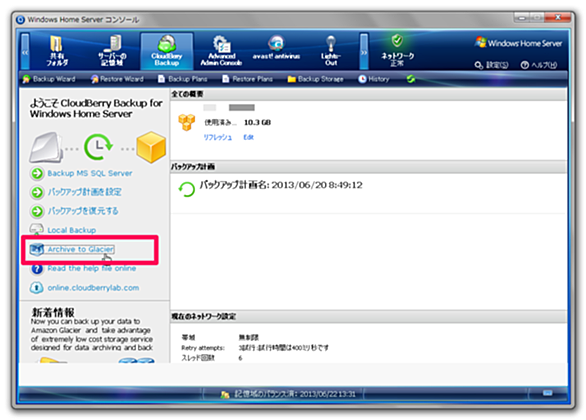This screenshot has width=586, height=420.
Task: Select the backup plan dated 2013/06/20 8:49:12
Action: [281, 185]
